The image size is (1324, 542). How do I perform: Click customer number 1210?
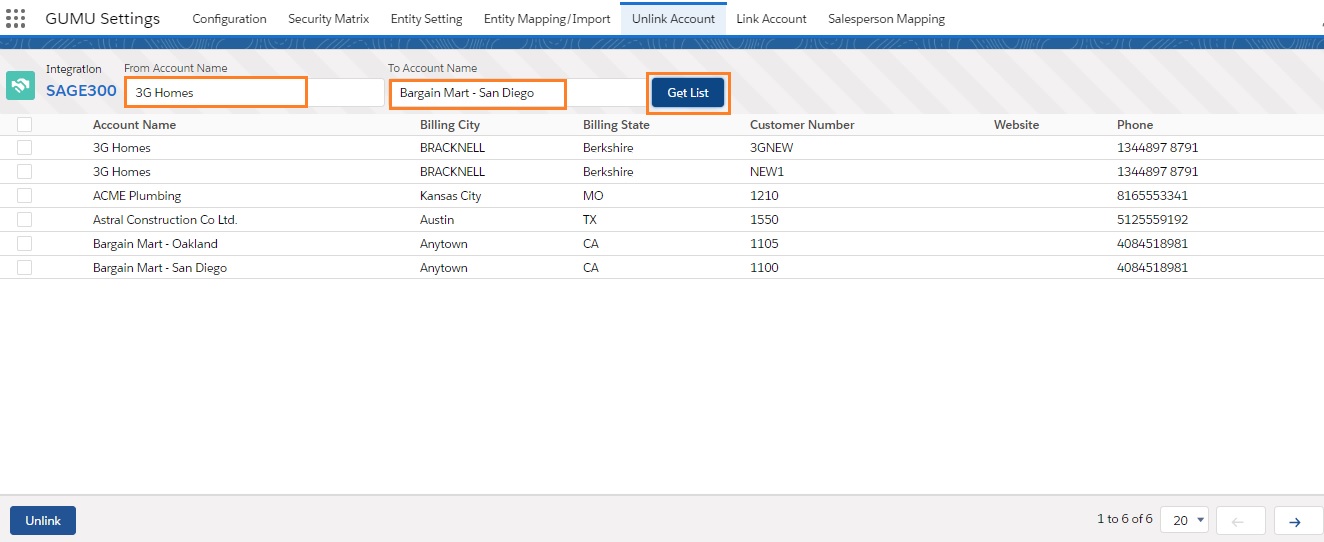click(764, 196)
